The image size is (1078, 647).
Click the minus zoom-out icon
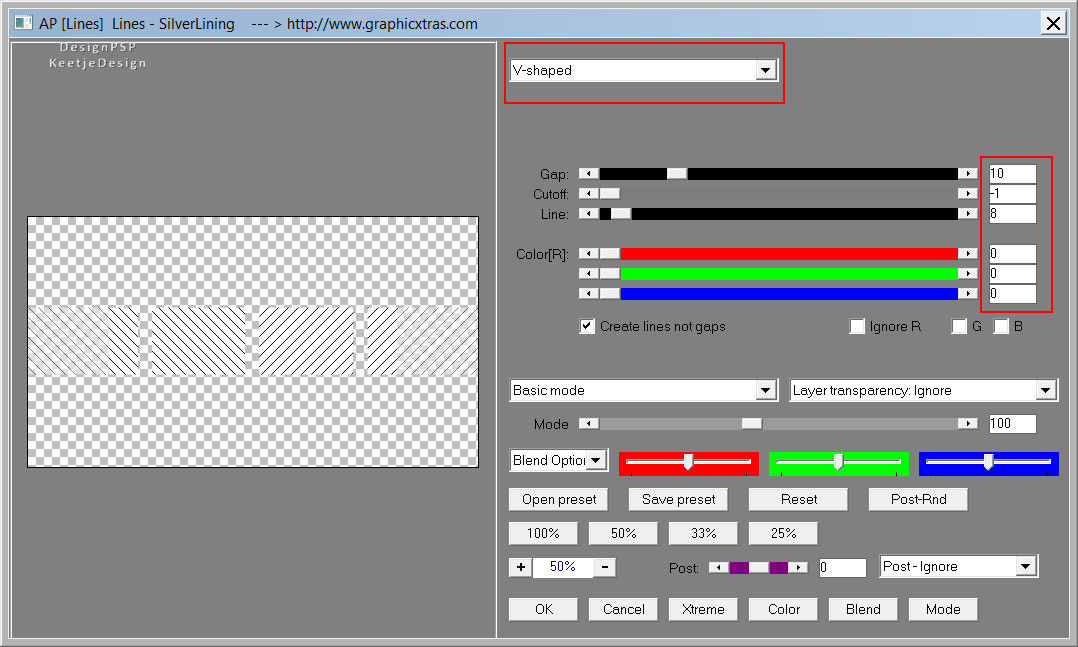605,567
